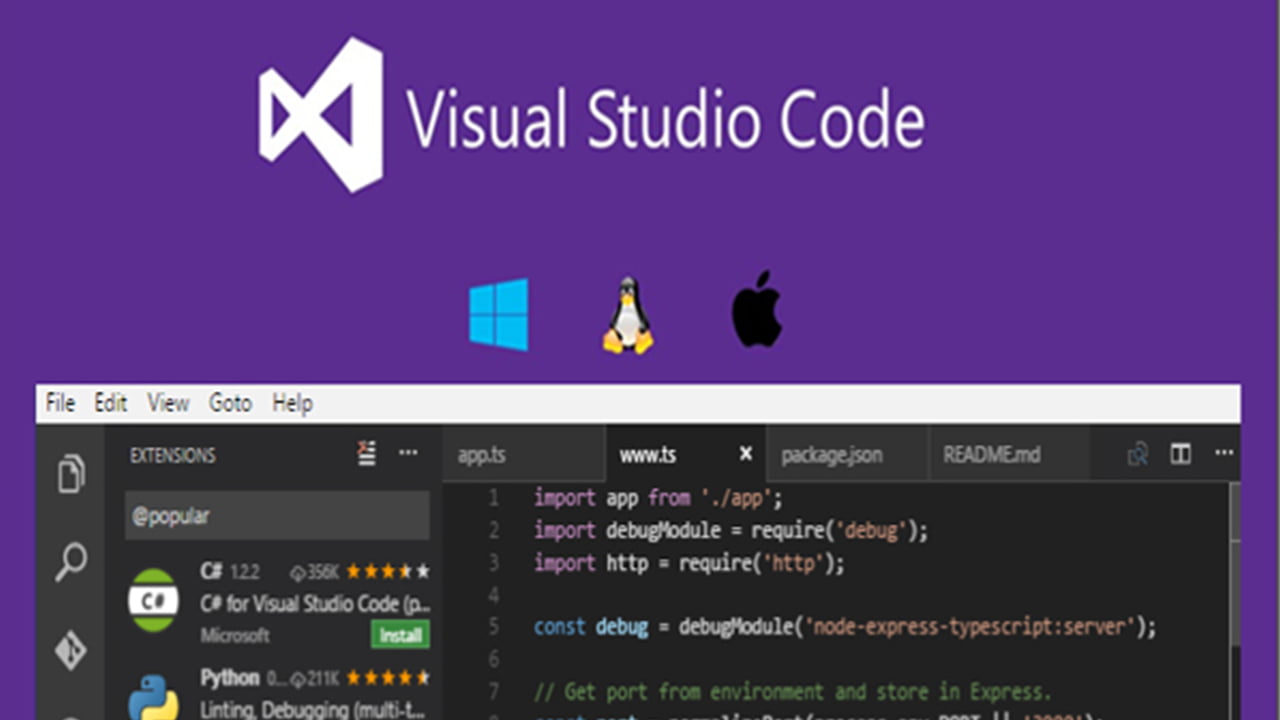
Task: Click the 356K download count
Action: tap(316, 572)
